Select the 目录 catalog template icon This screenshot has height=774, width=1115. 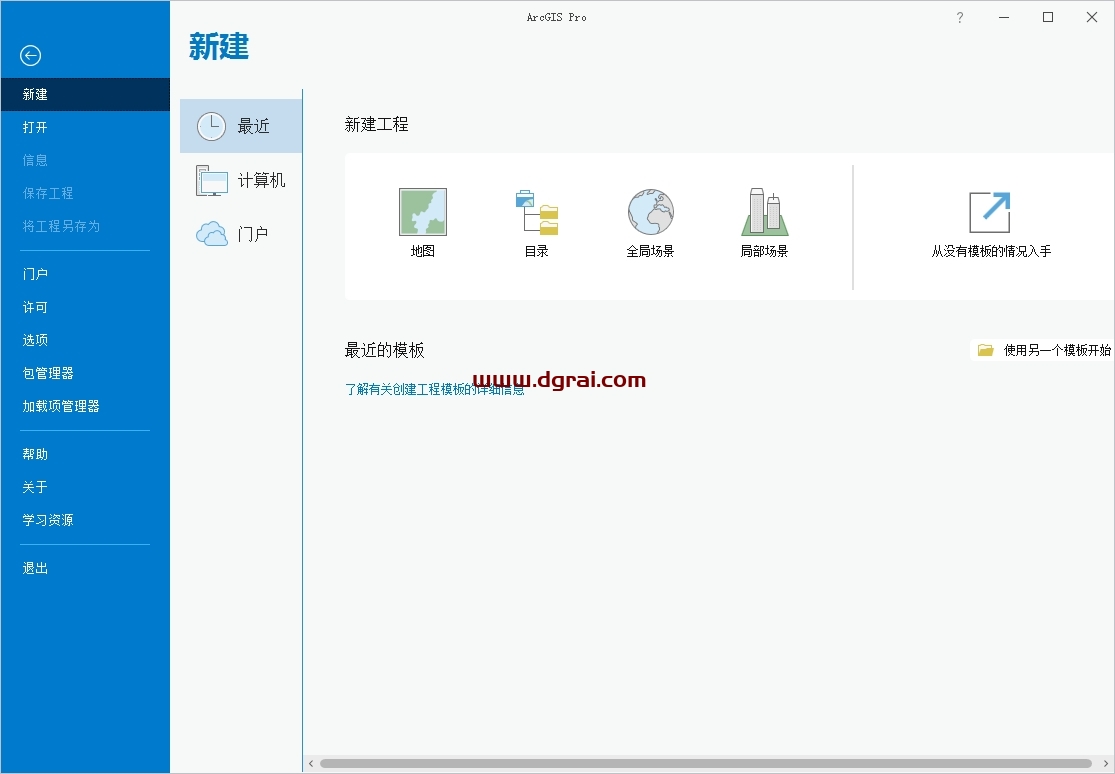click(x=537, y=212)
